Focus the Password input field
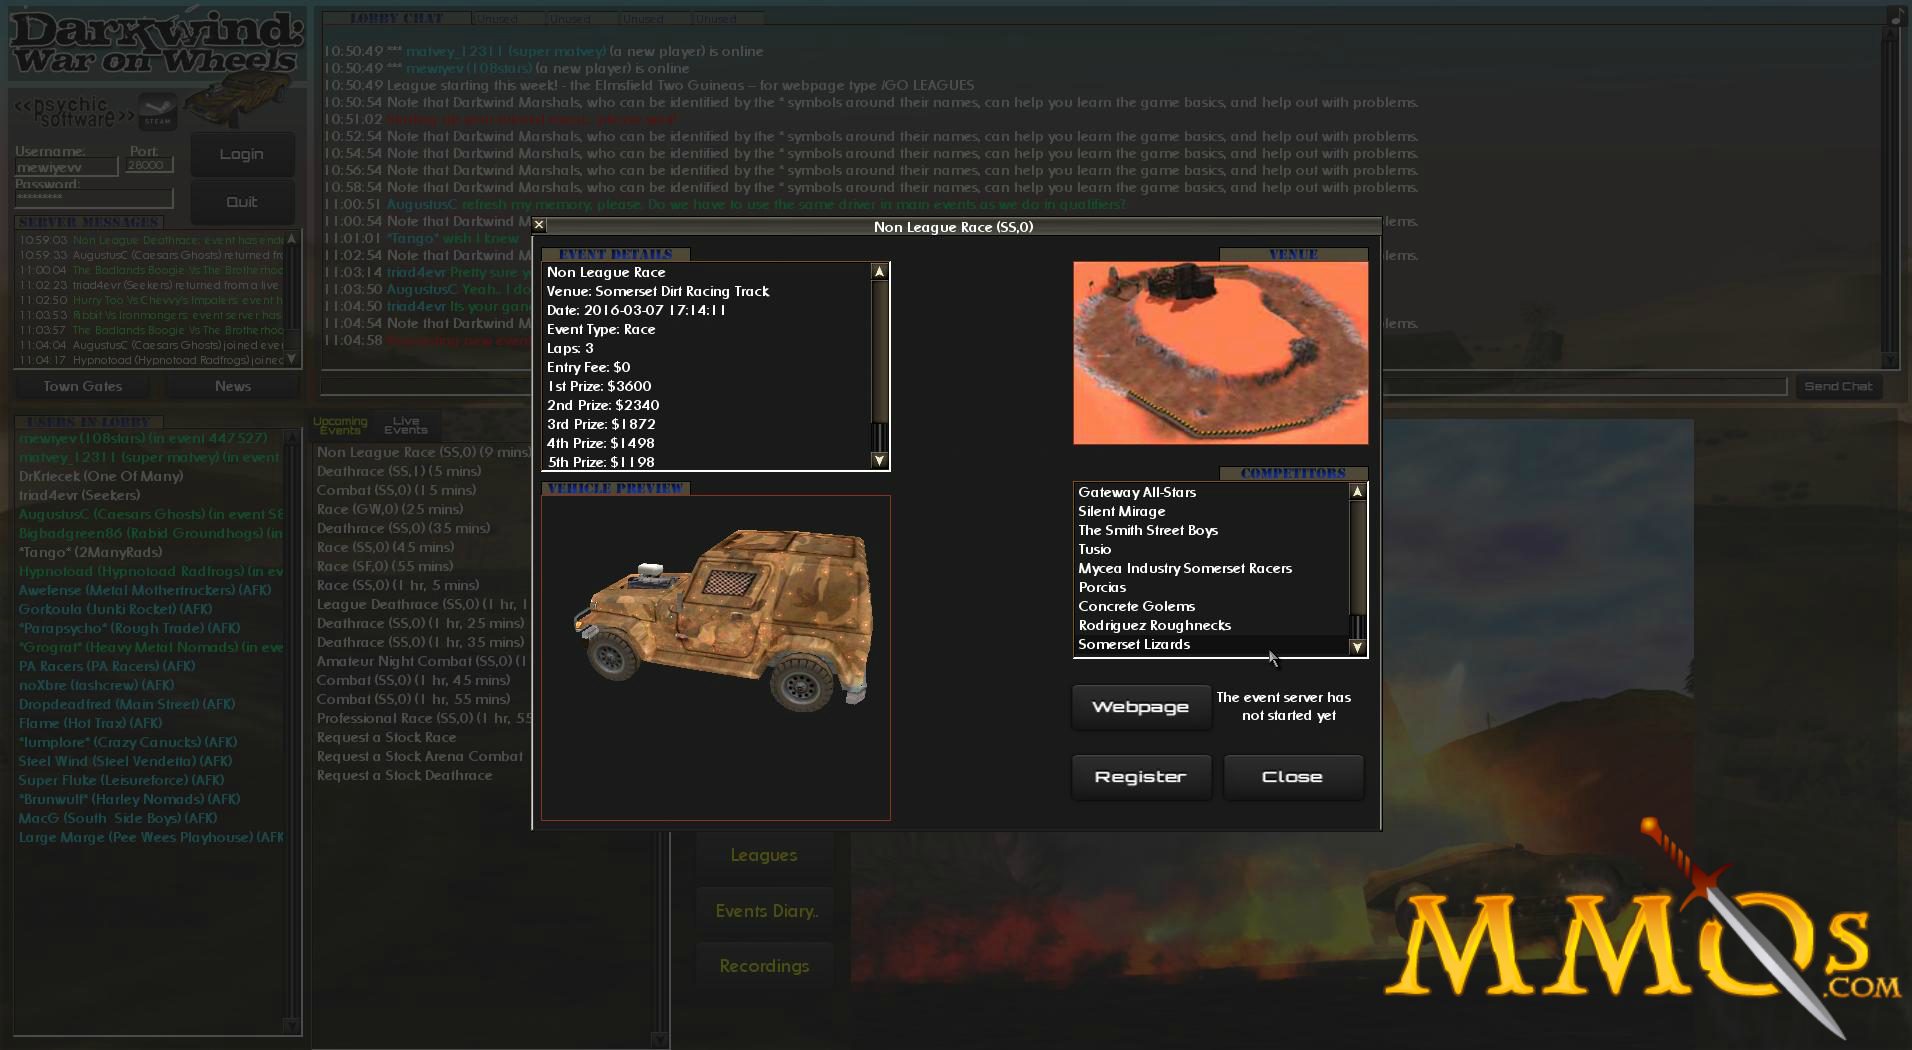The image size is (1912, 1050). click(93, 198)
